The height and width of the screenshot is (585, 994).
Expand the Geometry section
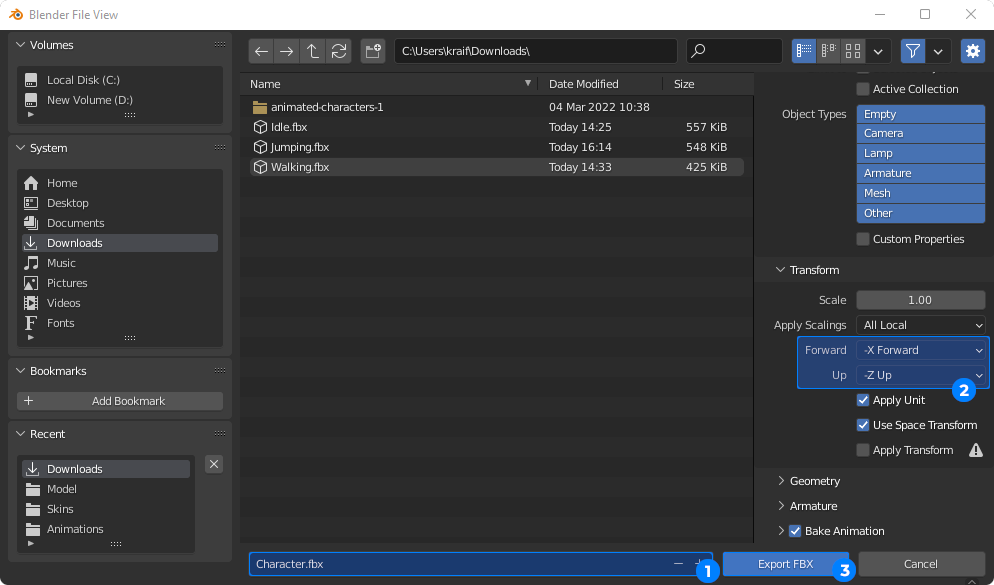(781, 481)
